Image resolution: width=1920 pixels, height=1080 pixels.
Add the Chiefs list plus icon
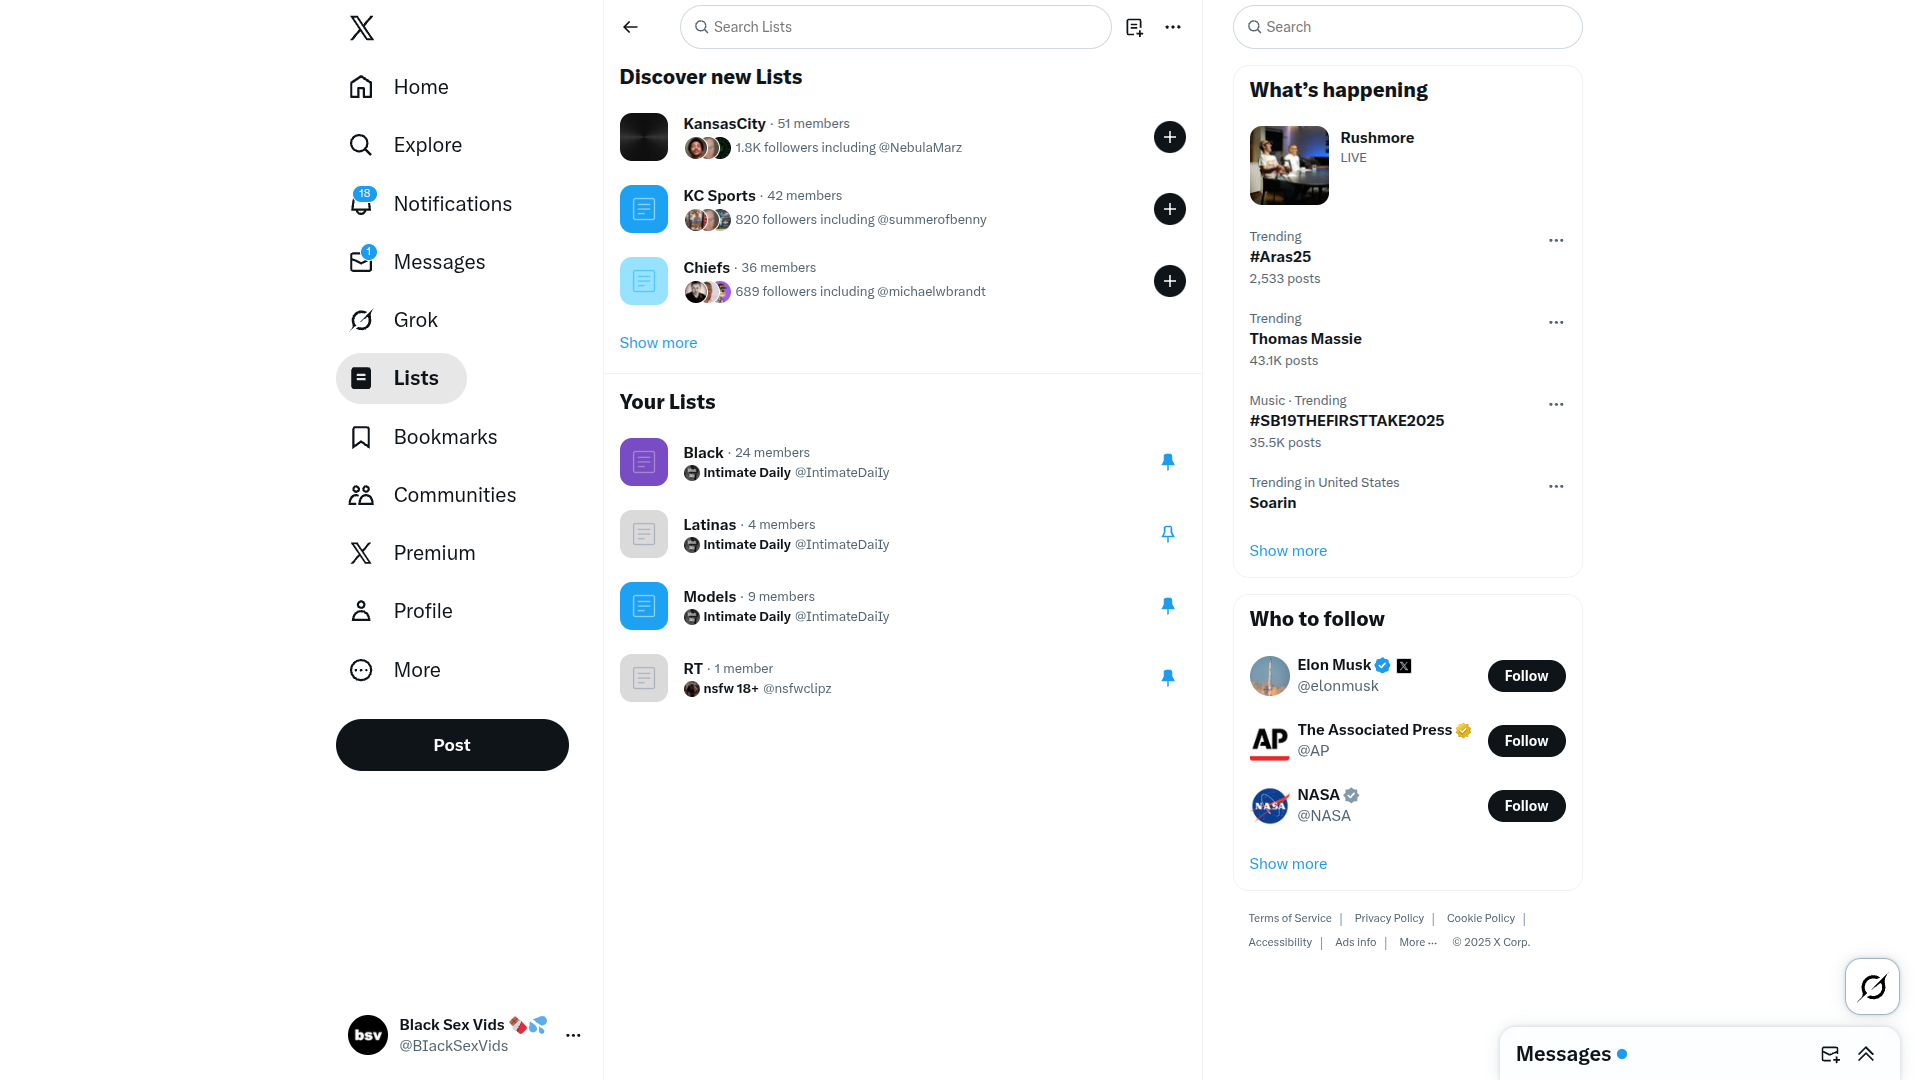[x=1169, y=281]
